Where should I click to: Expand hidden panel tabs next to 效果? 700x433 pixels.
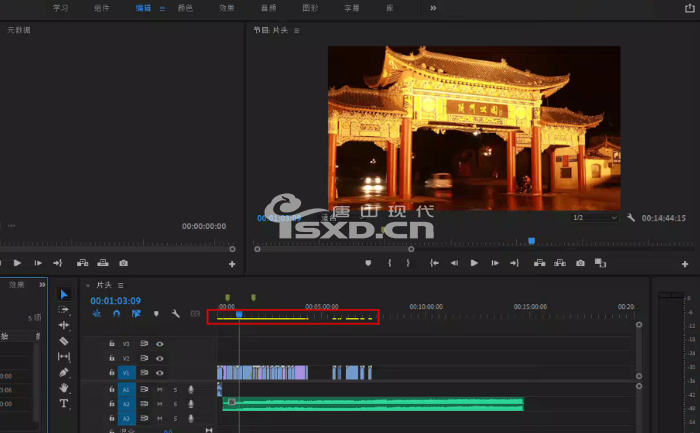click(42, 285)
